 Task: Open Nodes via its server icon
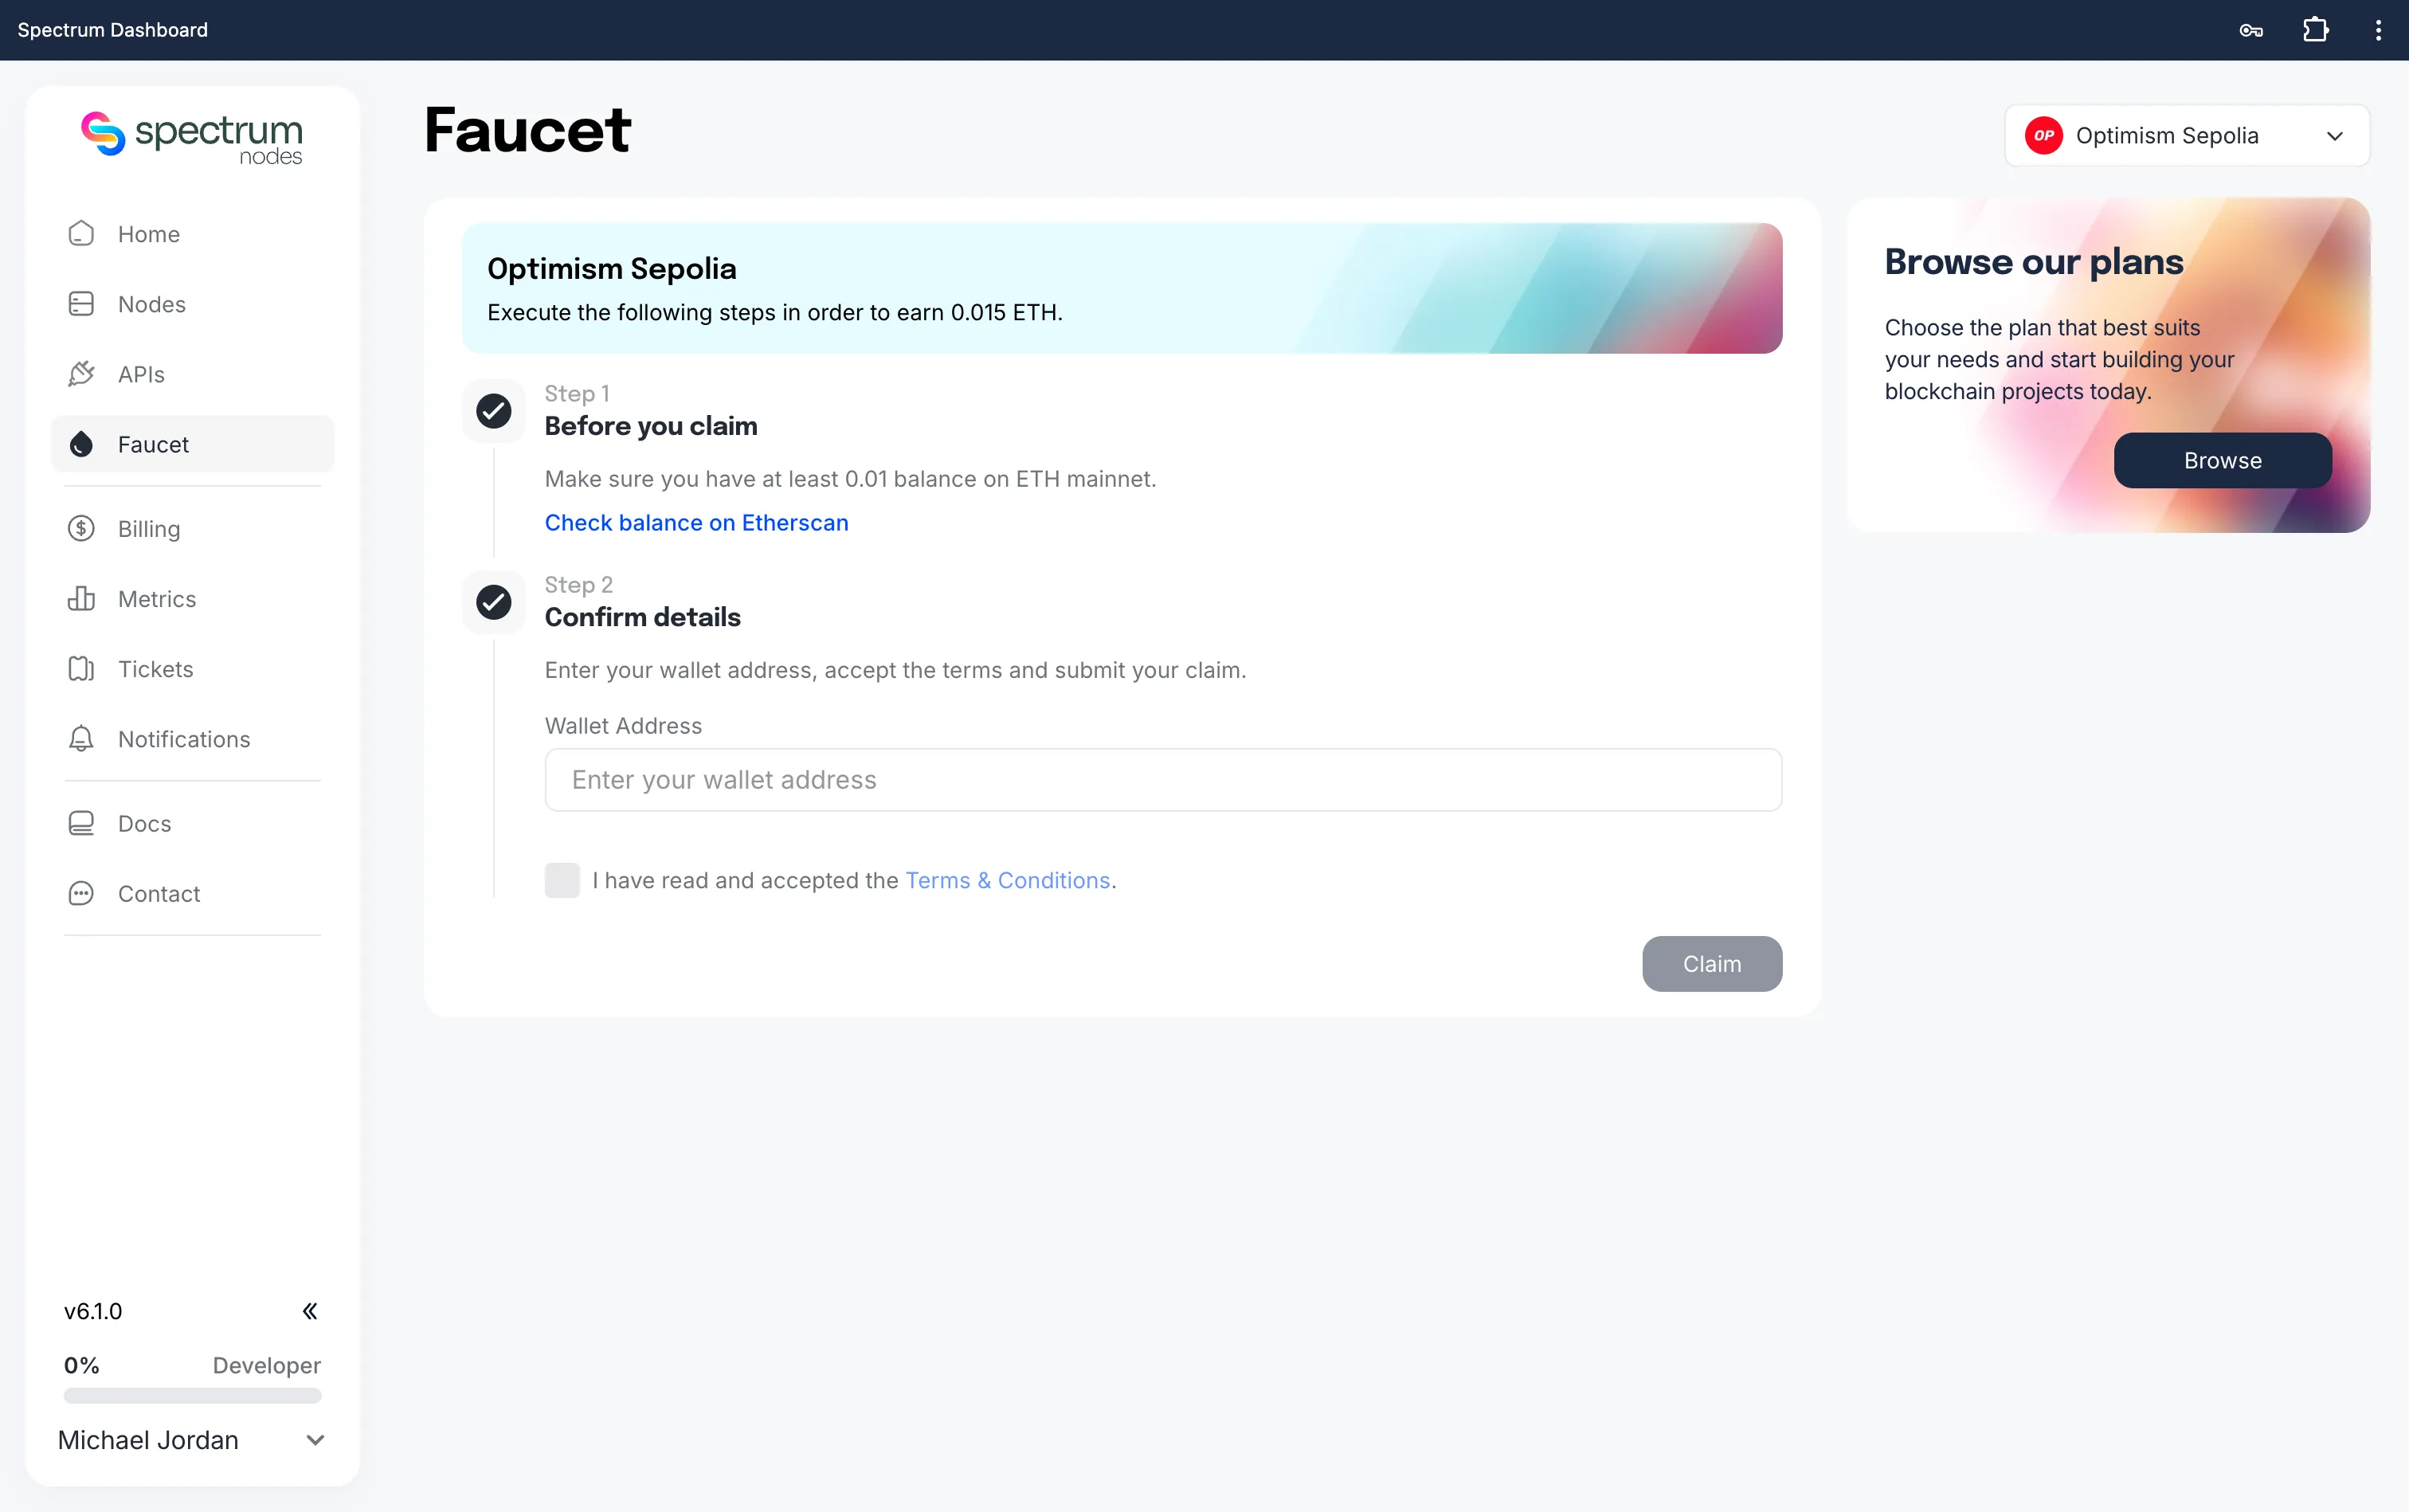(81, 303)
